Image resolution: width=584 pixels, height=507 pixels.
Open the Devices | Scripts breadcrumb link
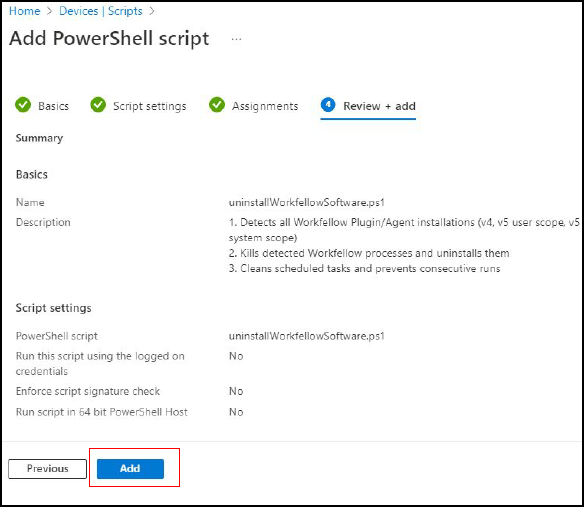coord(101,11)
